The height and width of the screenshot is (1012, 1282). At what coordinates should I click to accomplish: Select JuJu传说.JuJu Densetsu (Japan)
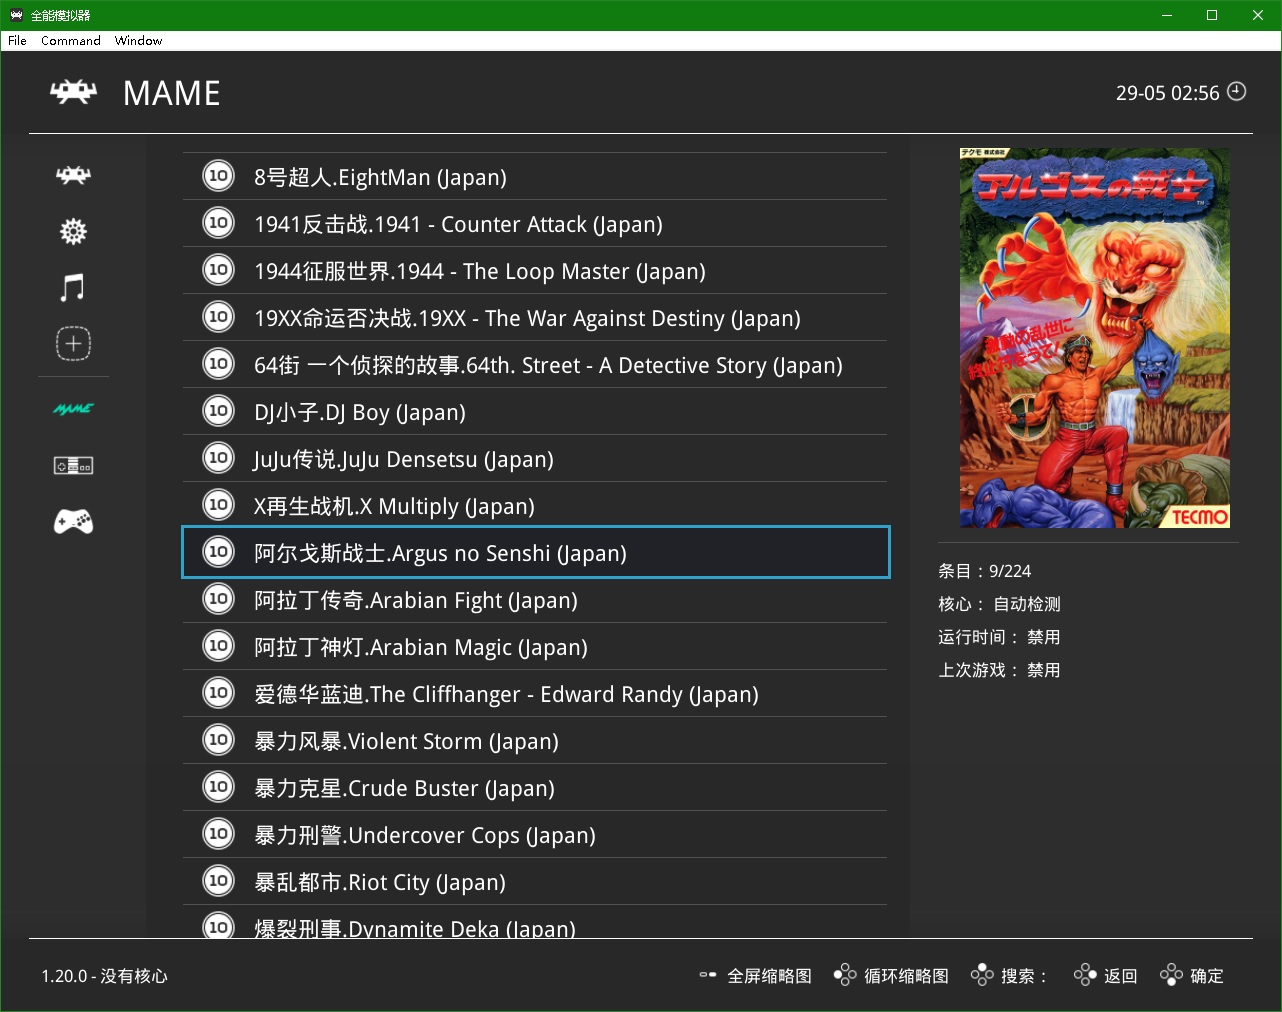click(x=535, y=458)
